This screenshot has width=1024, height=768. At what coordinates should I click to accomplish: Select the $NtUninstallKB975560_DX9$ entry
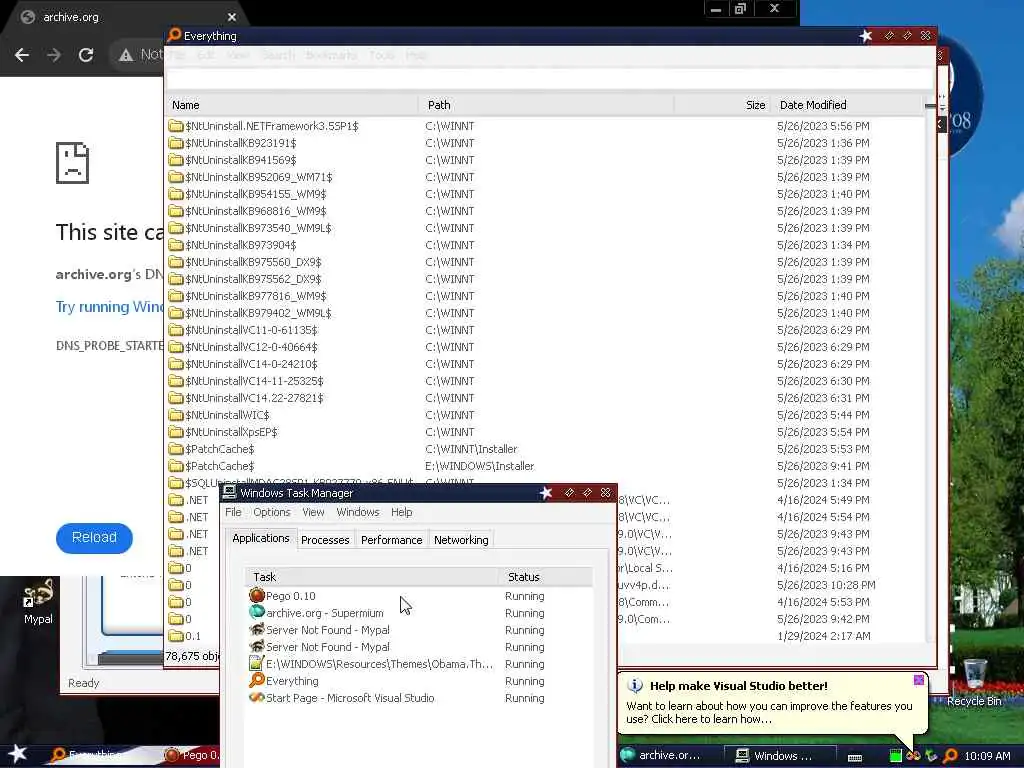pyautogui.click(x=253, y=262)
